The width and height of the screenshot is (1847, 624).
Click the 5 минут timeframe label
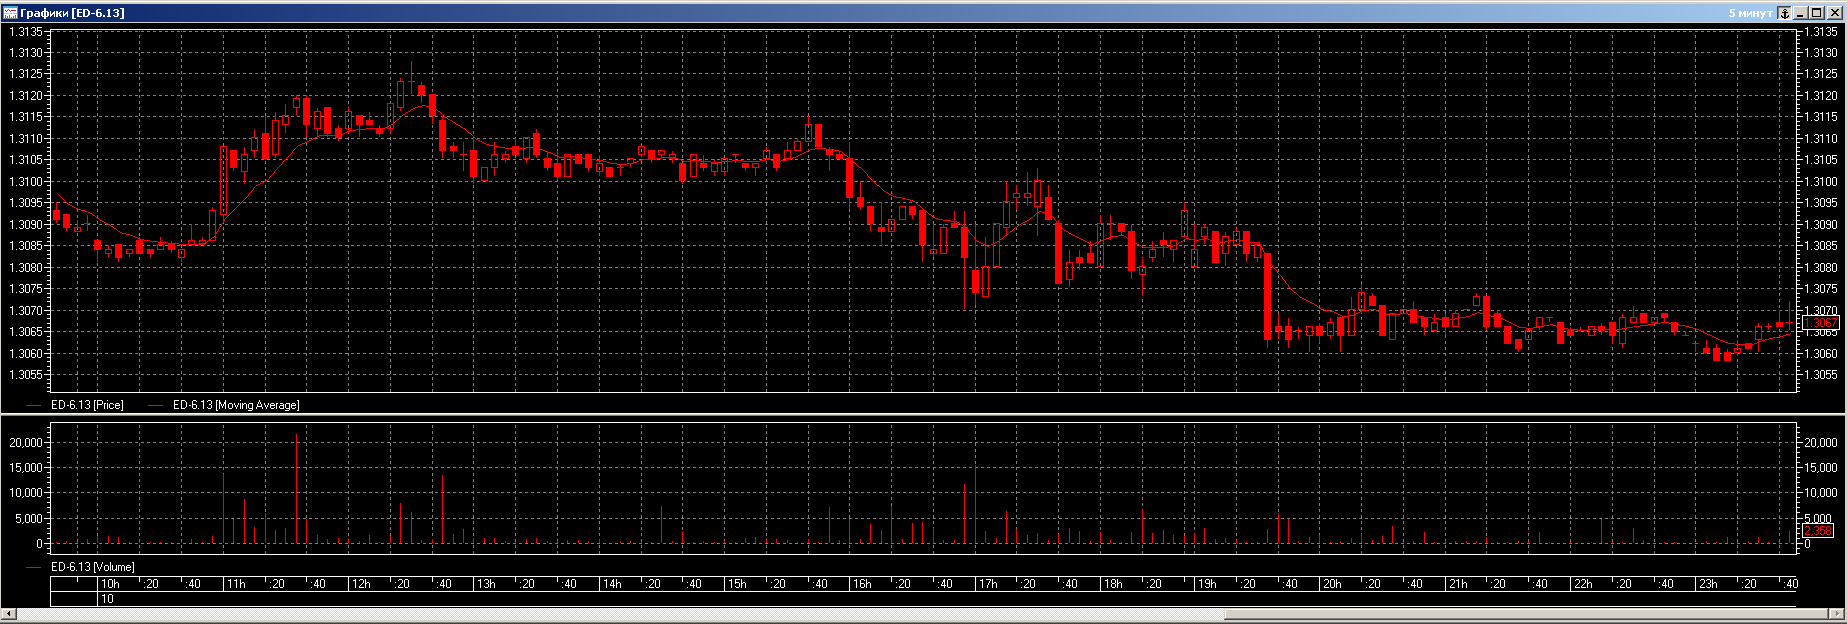pyautogui.click(x=1750, y=13)
